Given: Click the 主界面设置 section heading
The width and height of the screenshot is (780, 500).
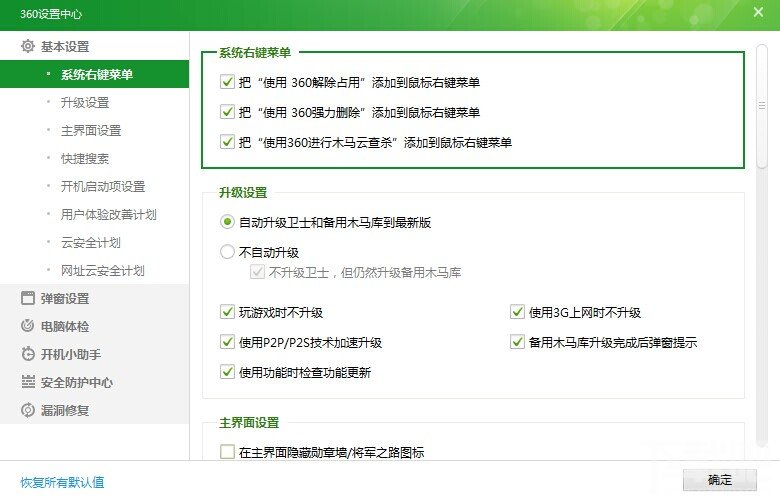Looking at the screenshot, I should pos(249,422).
